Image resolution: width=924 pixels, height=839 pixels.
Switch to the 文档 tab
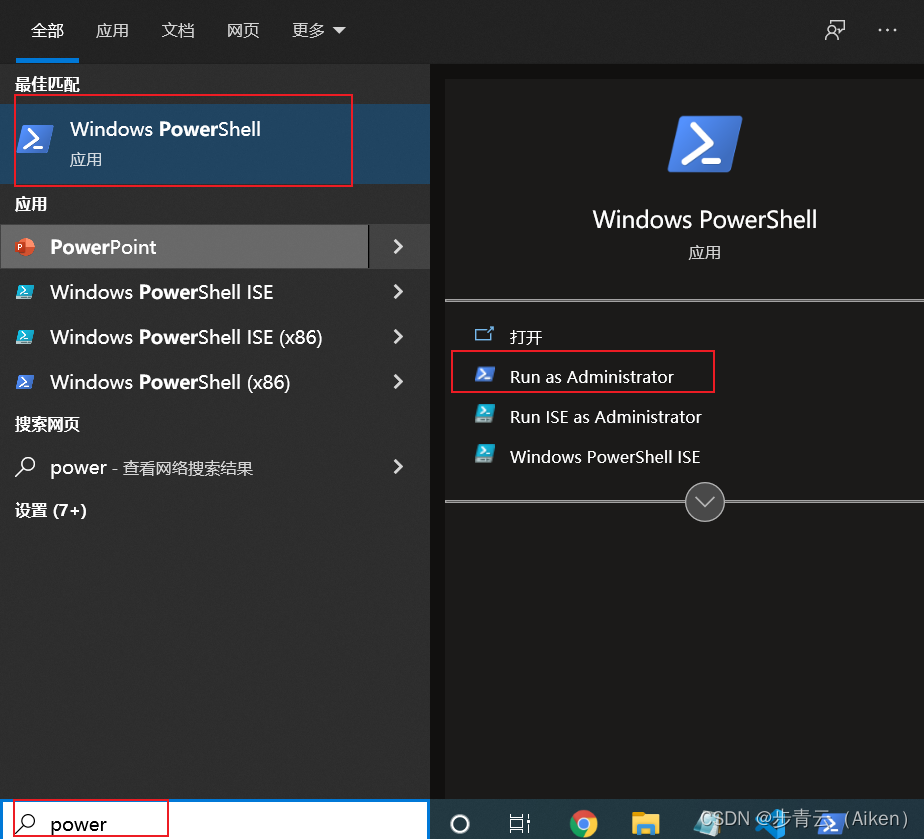coord(178,30)
